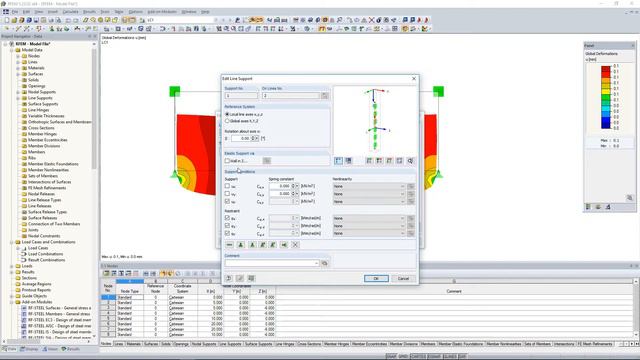Click first icon at bottom of Panel

pyautogui.click(x=588, y=207)
